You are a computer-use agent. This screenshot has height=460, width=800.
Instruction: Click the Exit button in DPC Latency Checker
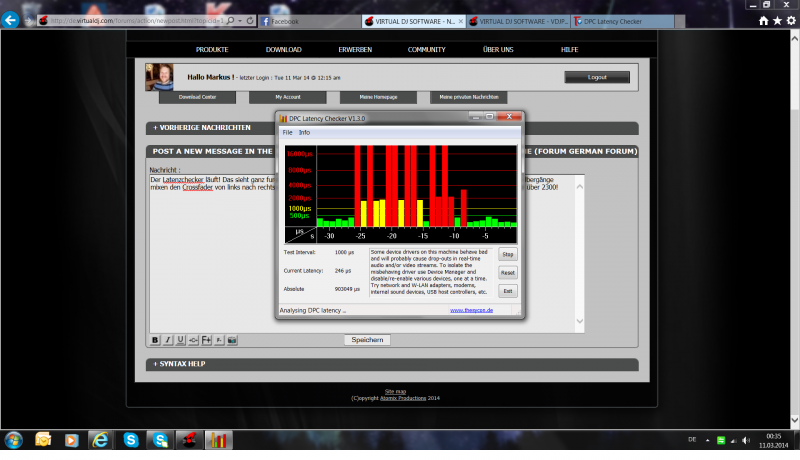508,291
